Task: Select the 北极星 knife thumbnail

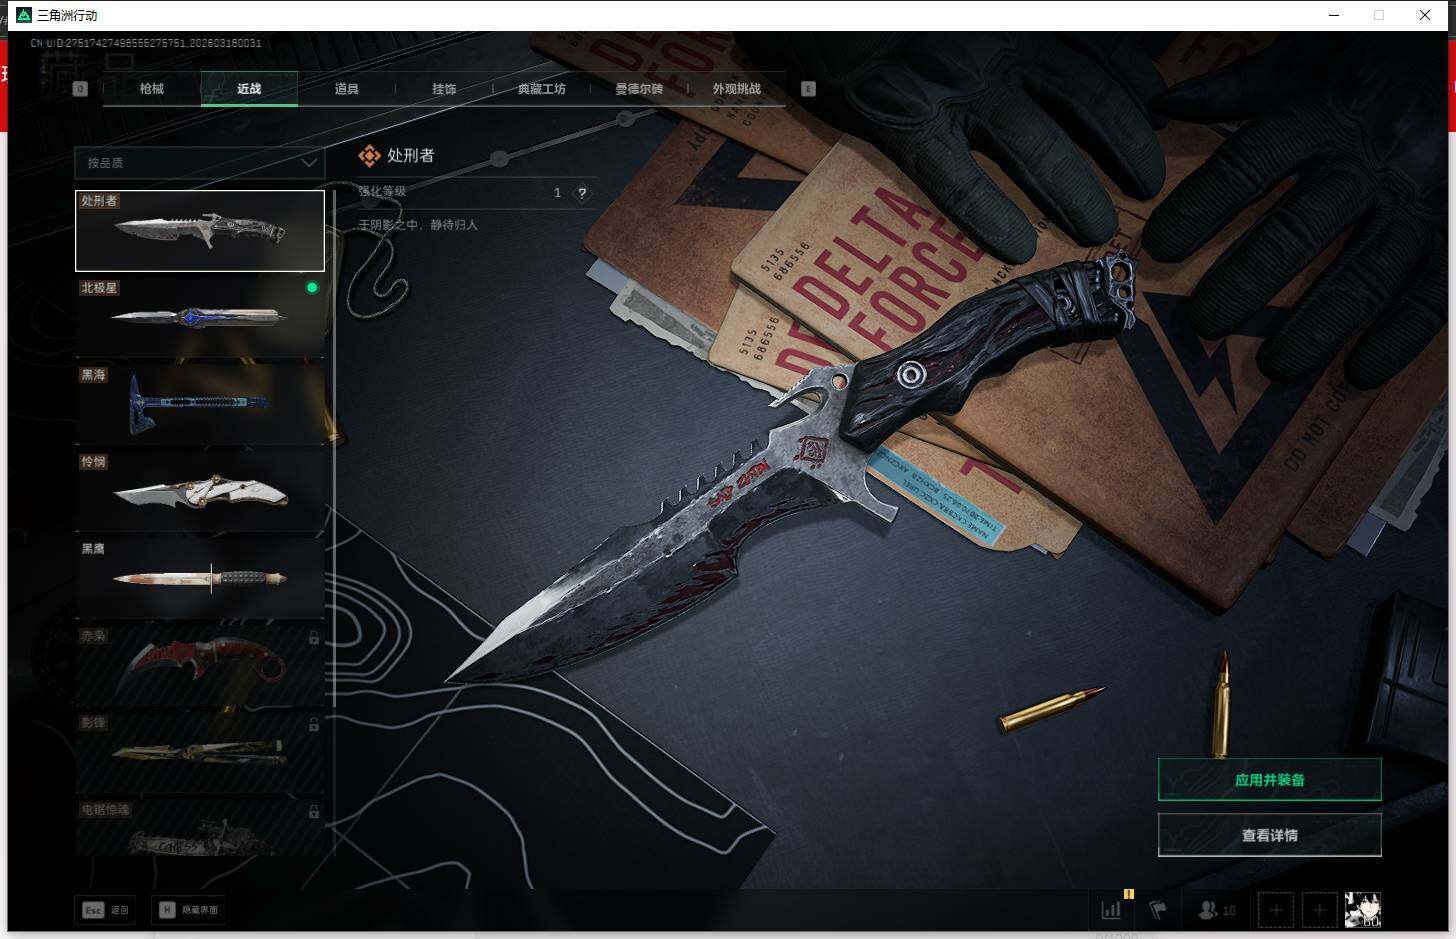Action: pyautogui.click(x=200, y=318)
